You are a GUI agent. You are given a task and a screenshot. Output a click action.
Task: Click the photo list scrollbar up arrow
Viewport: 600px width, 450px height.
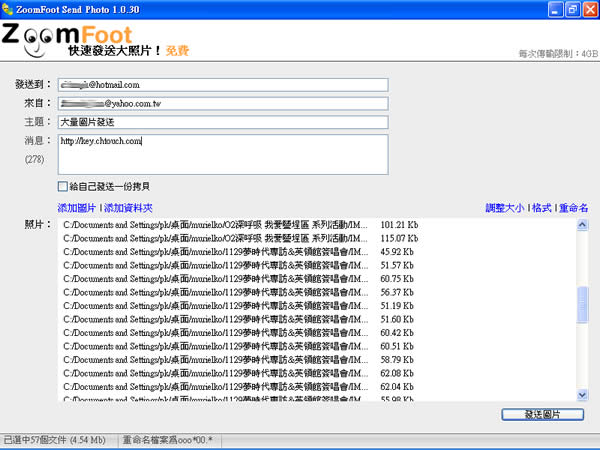pos(583,225)
